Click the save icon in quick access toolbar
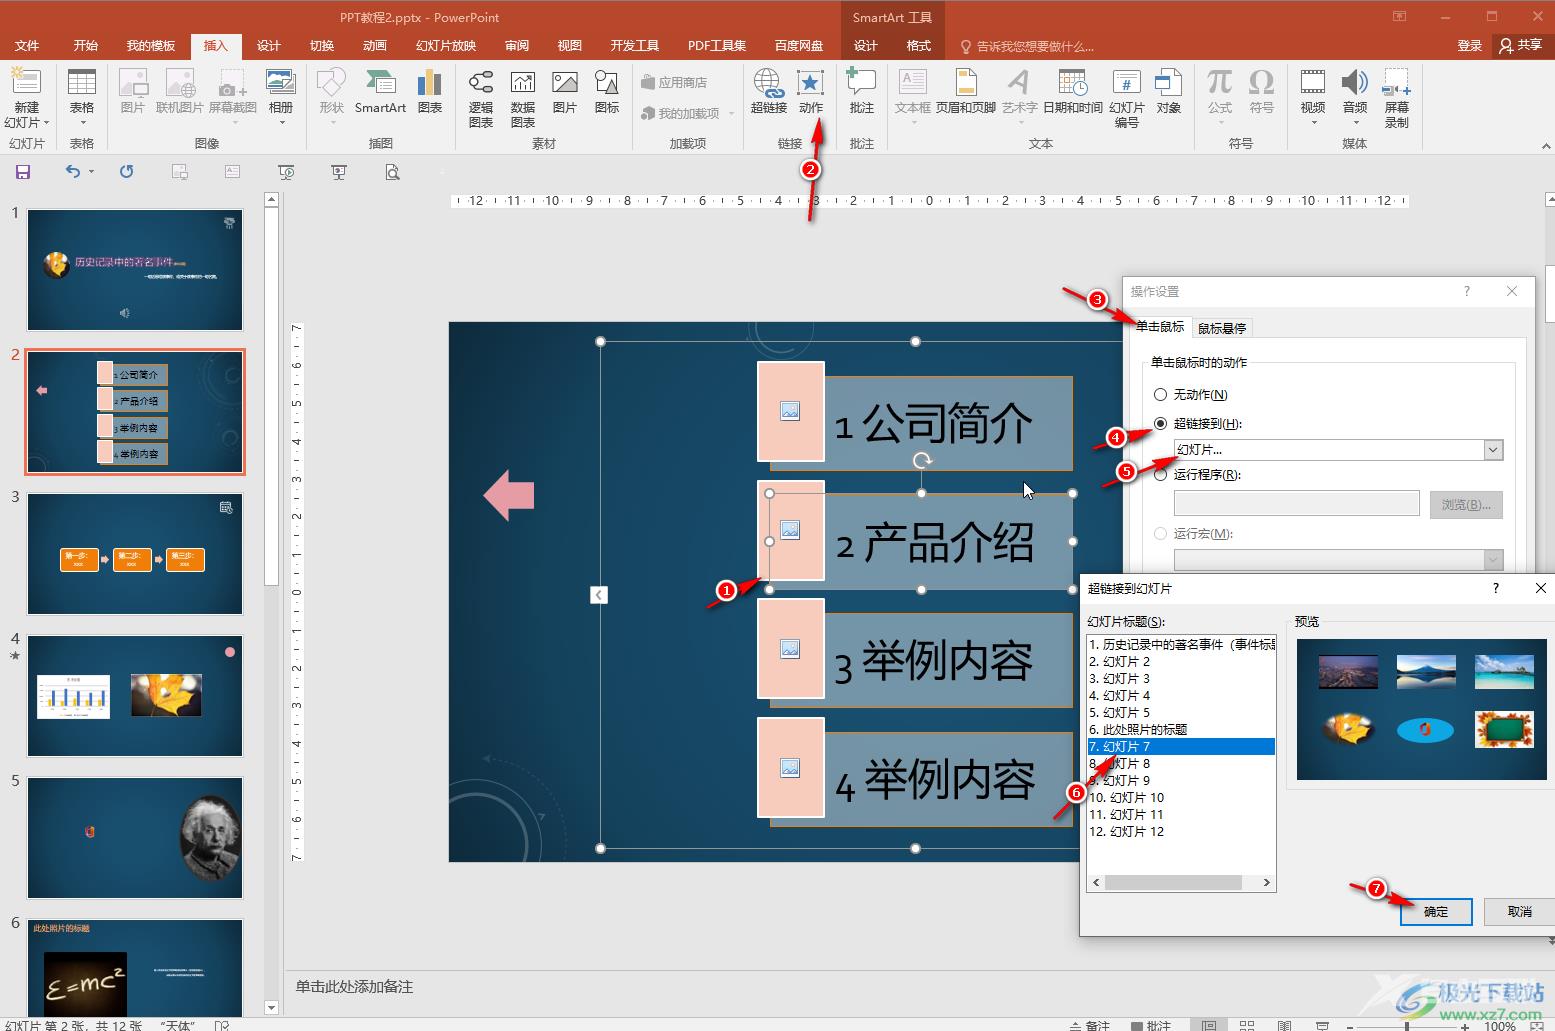Image resolution: width=1555 pixels, height=1031 pixels. pos(22,172)
